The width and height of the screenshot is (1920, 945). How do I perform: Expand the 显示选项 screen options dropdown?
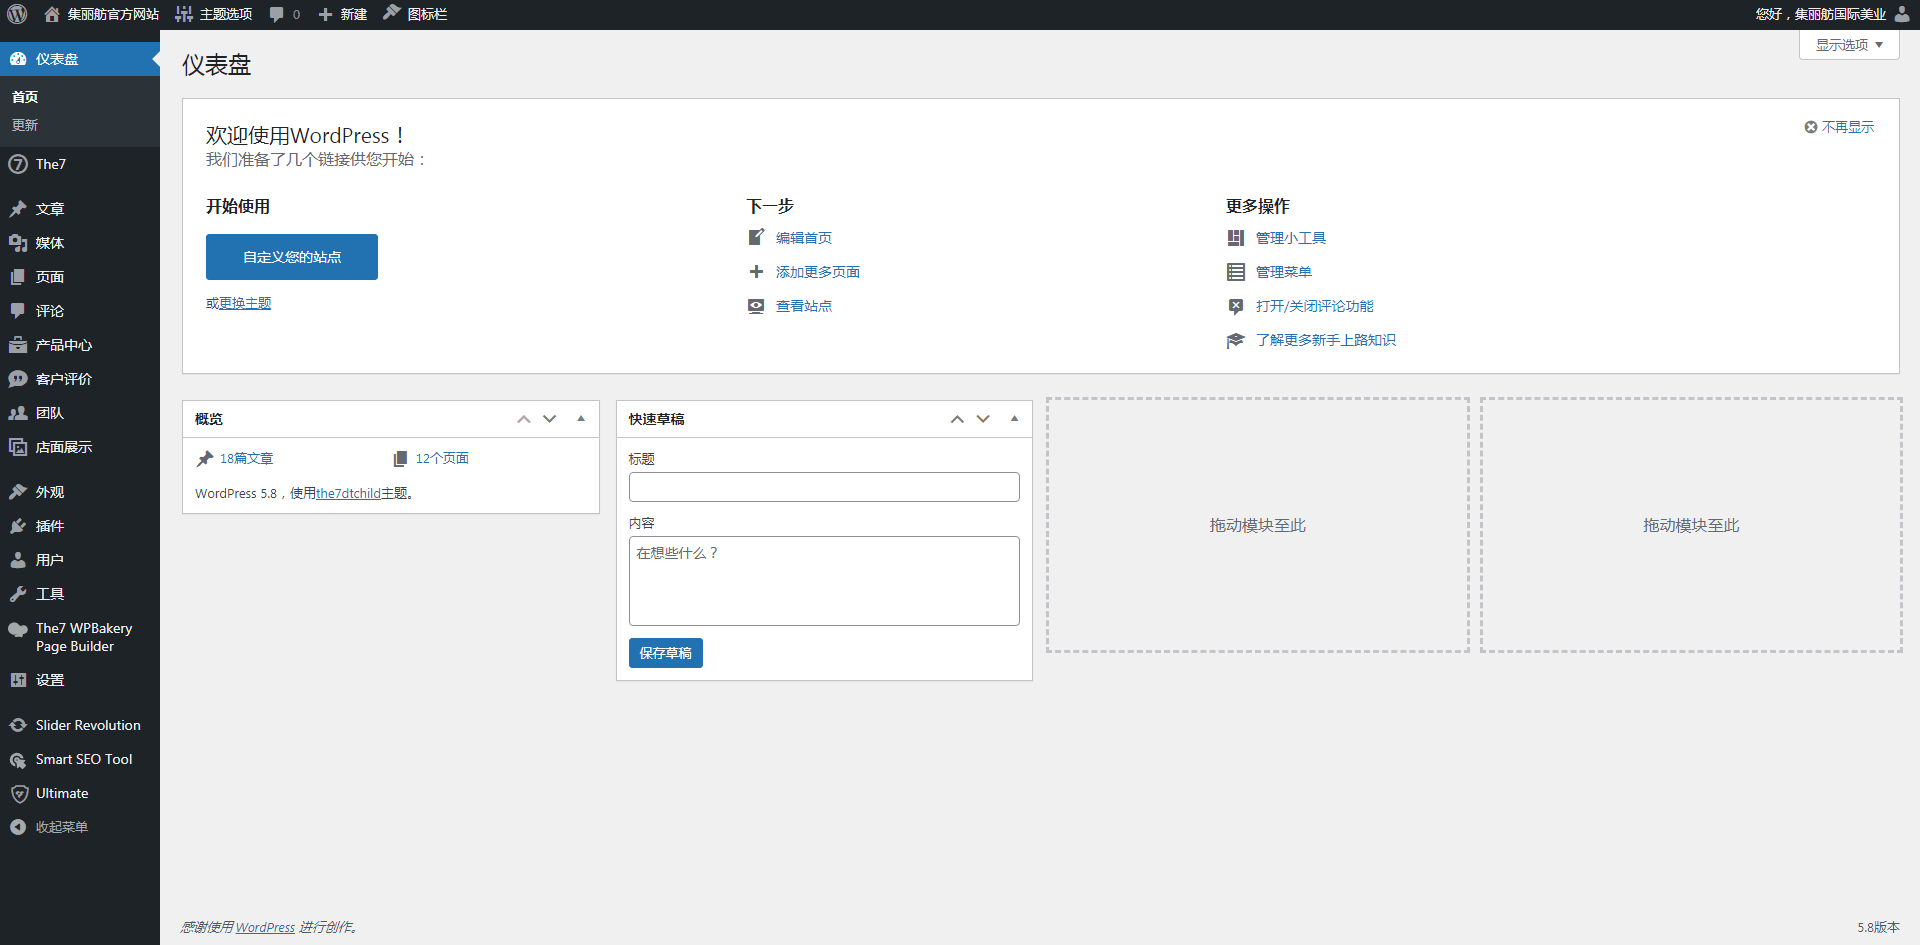[1848, 45]
